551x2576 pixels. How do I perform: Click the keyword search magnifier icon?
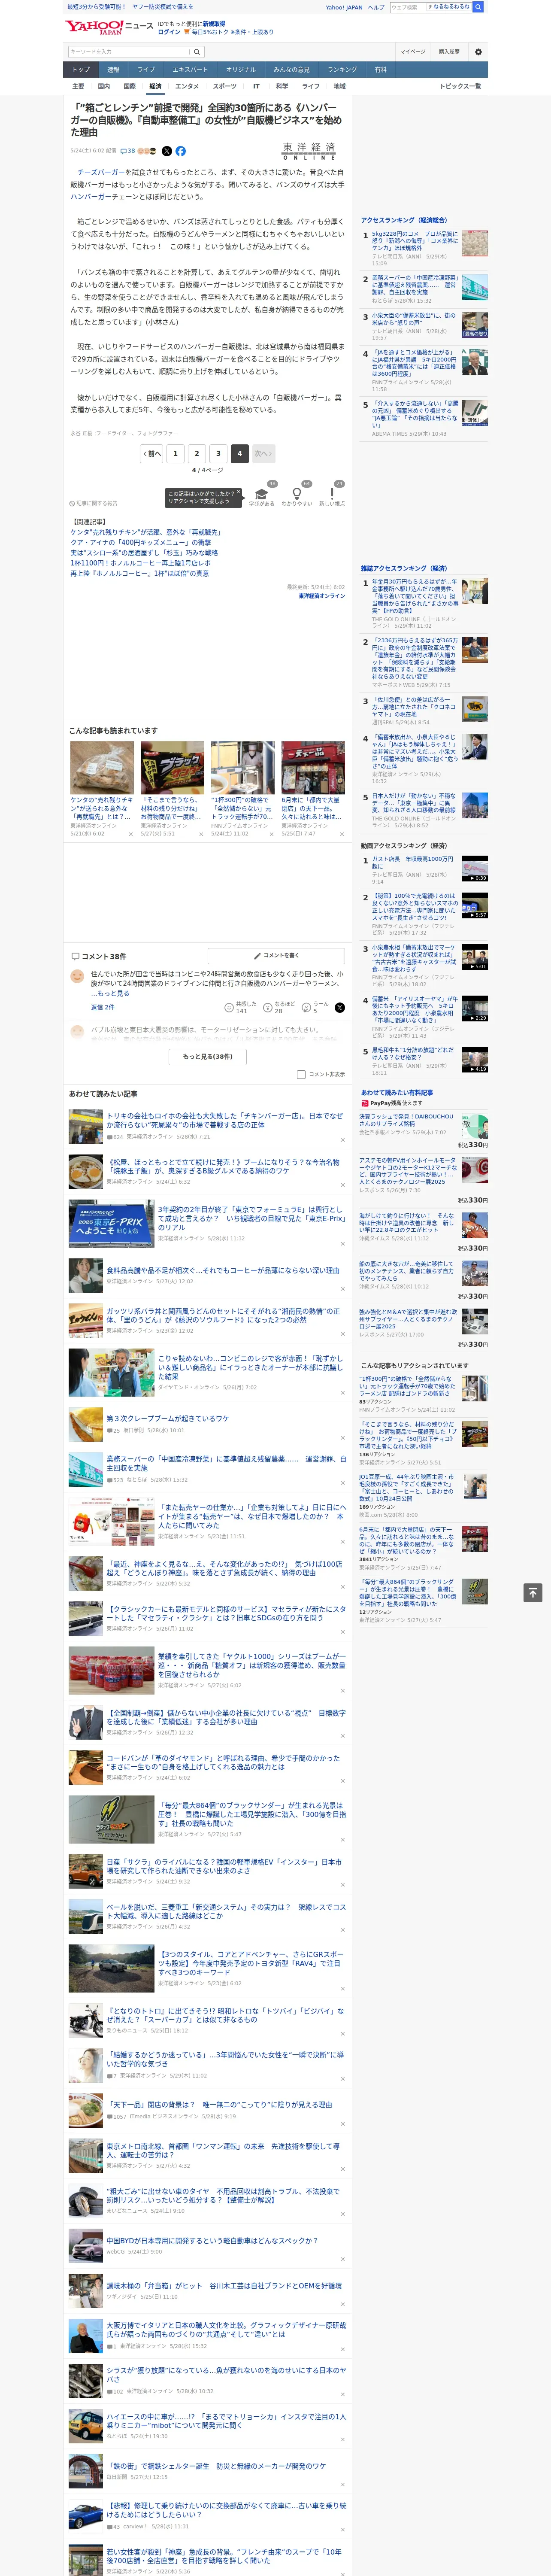click(x=197, y=52)
